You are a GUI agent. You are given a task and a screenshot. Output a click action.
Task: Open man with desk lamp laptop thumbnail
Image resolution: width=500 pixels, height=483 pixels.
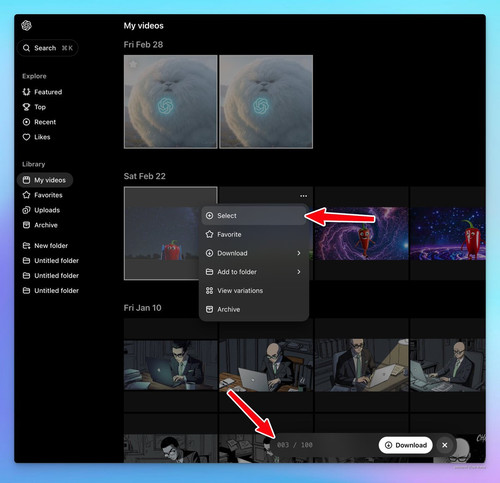click(361, 365)
